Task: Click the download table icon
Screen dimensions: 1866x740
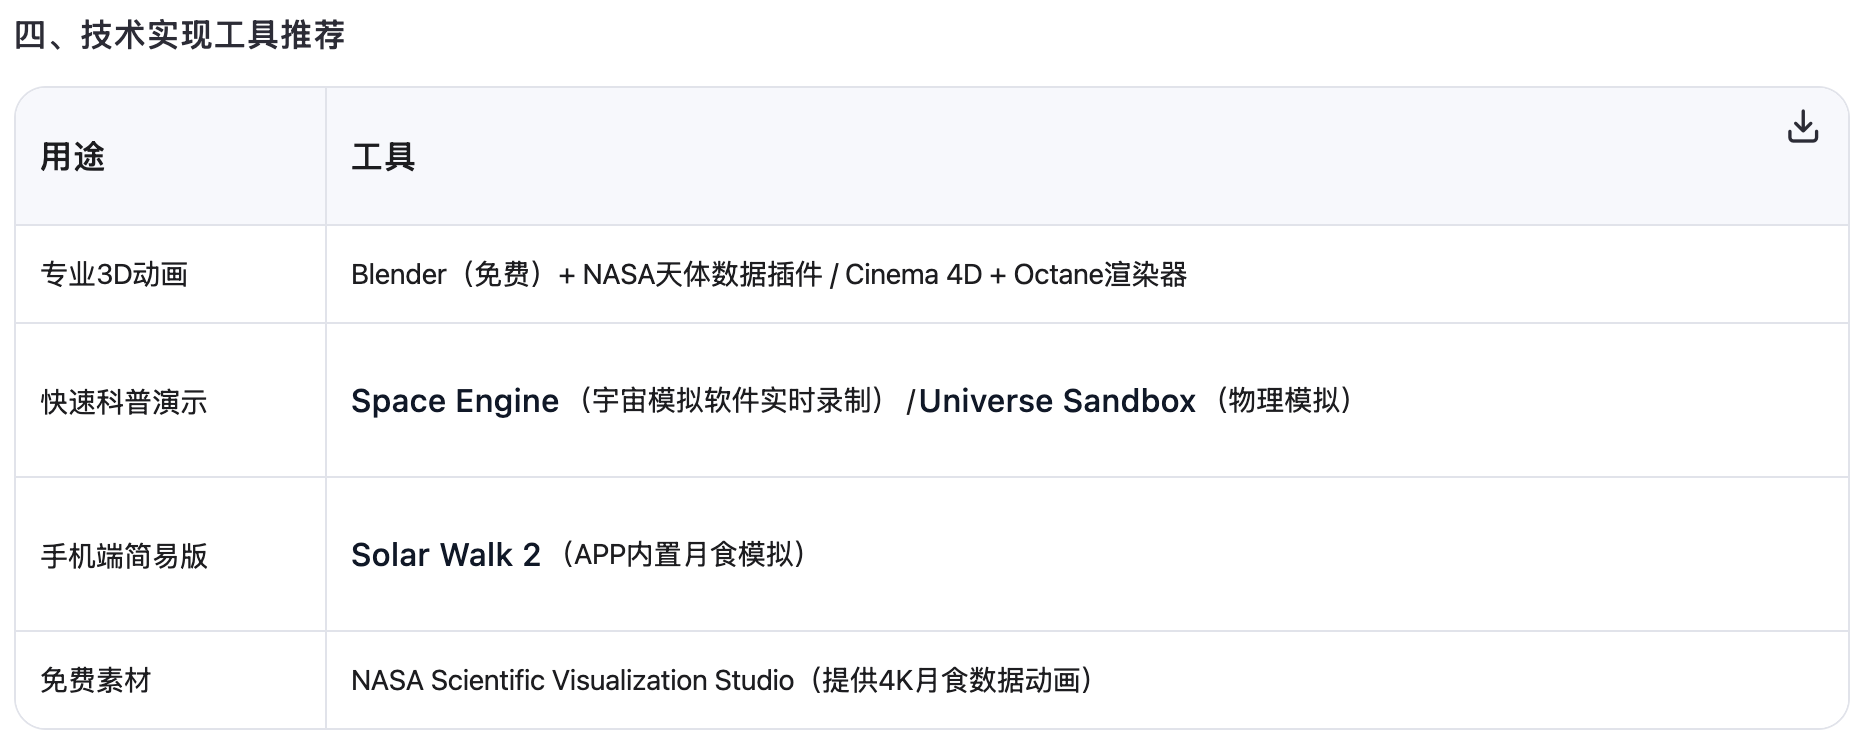Action: [1802, 127]
